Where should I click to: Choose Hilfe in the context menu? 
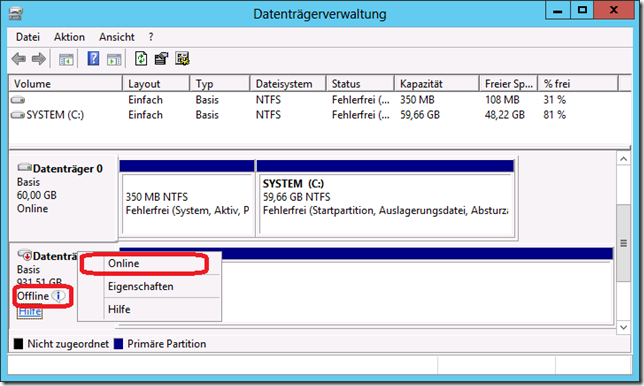coord(150,309)
